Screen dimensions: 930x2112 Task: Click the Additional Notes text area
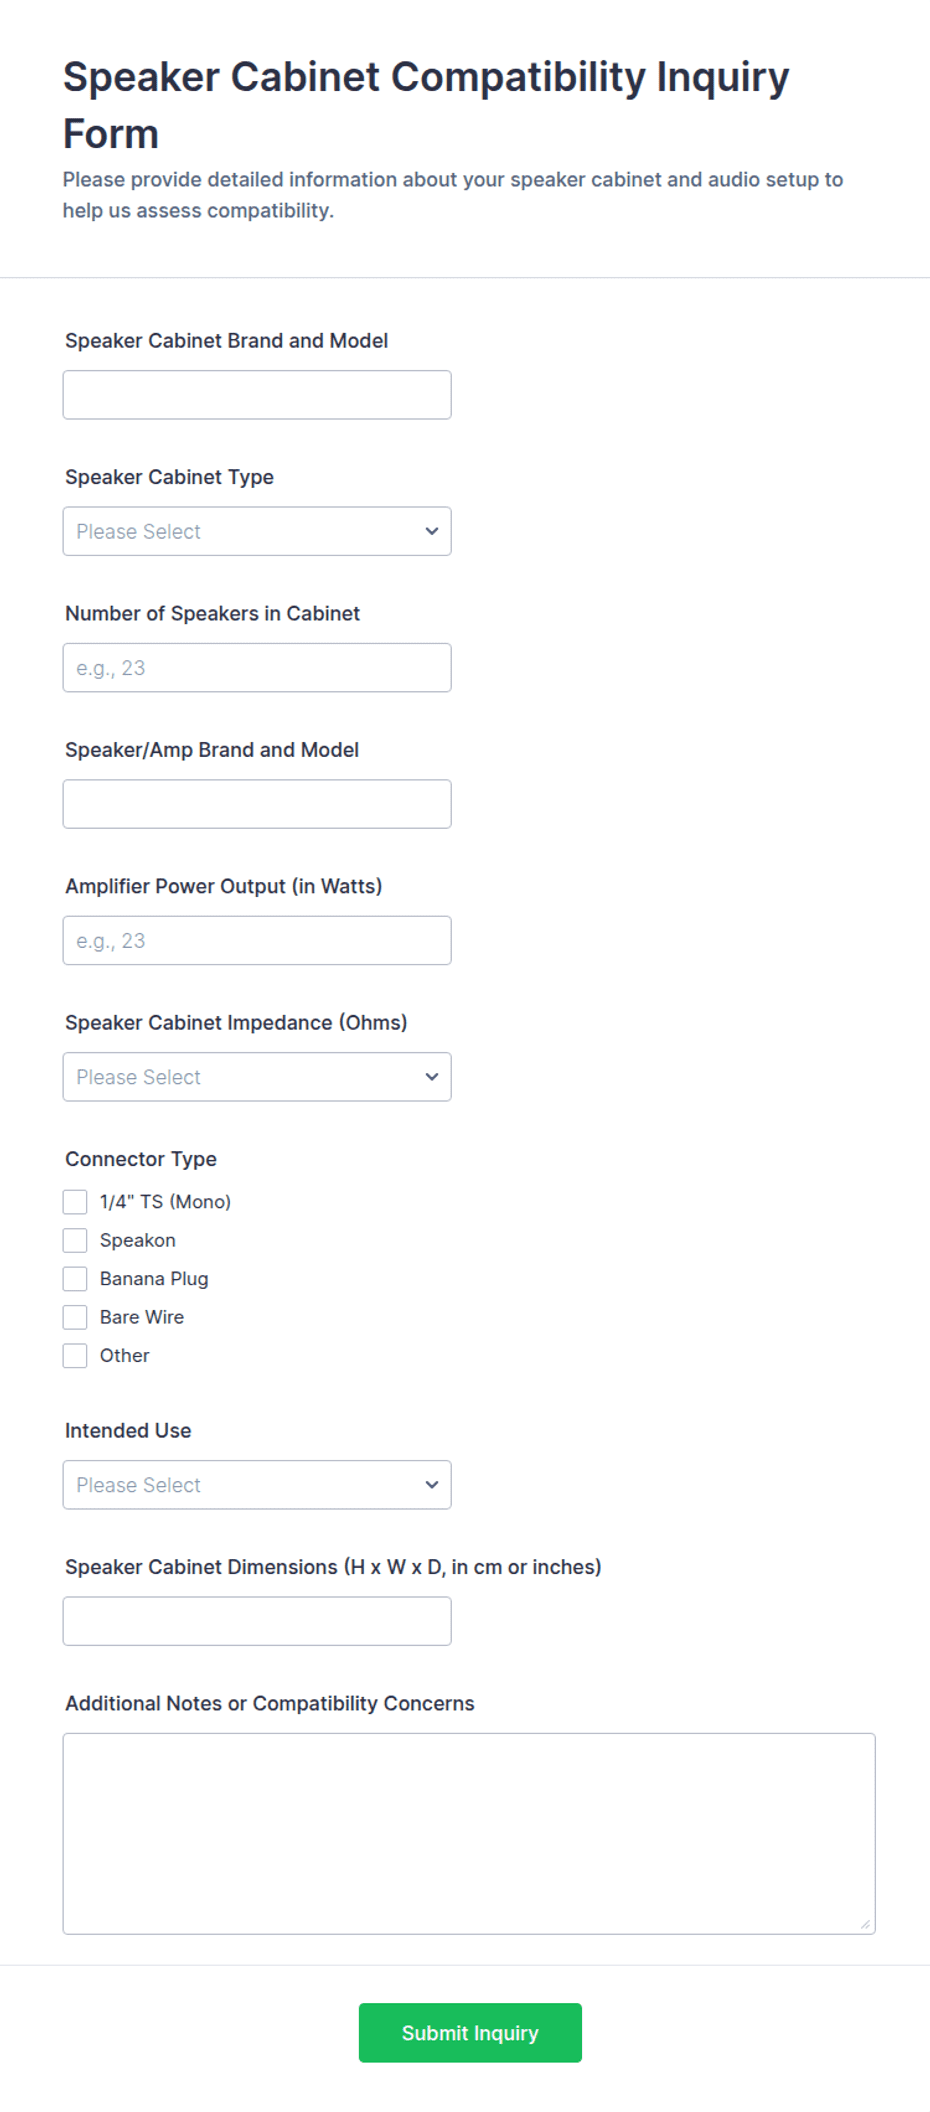pos(469,1833)
